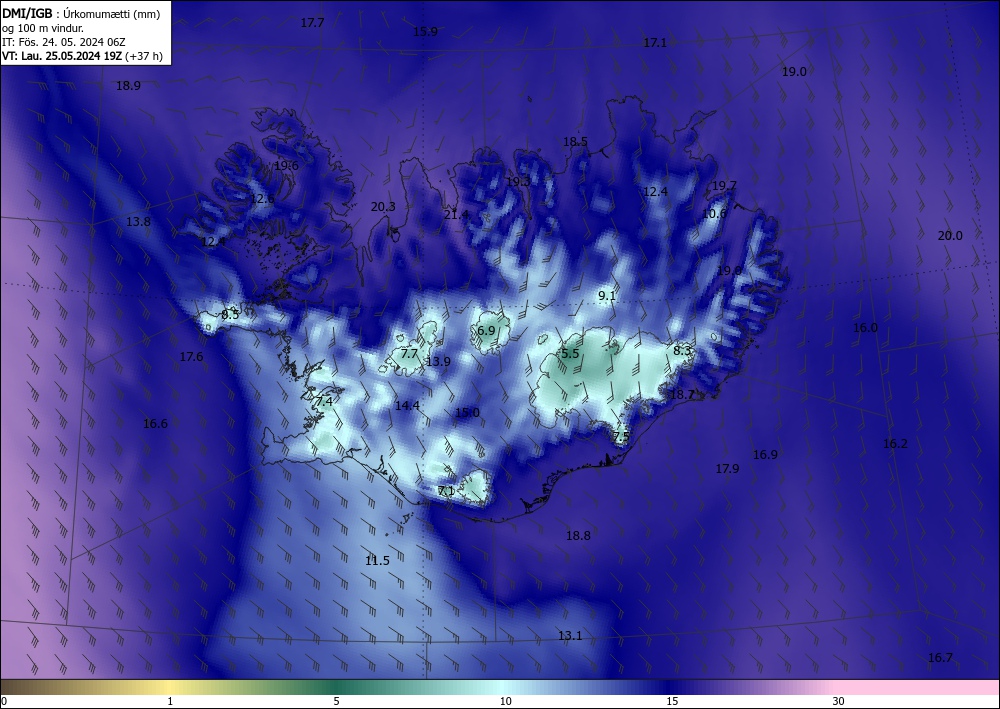Select the 19.3 value label
The image size is (1000, 709).
coord(518,182)
